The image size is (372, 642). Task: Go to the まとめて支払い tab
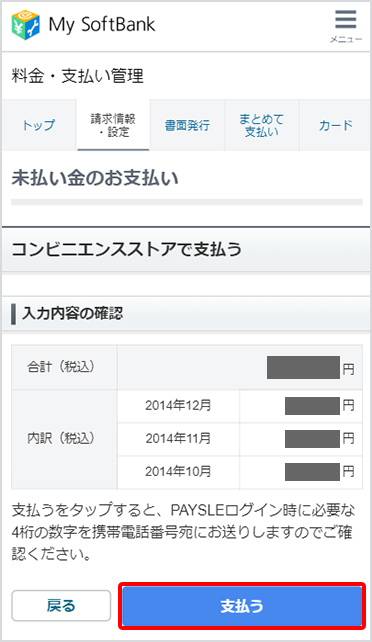point(262,125)
